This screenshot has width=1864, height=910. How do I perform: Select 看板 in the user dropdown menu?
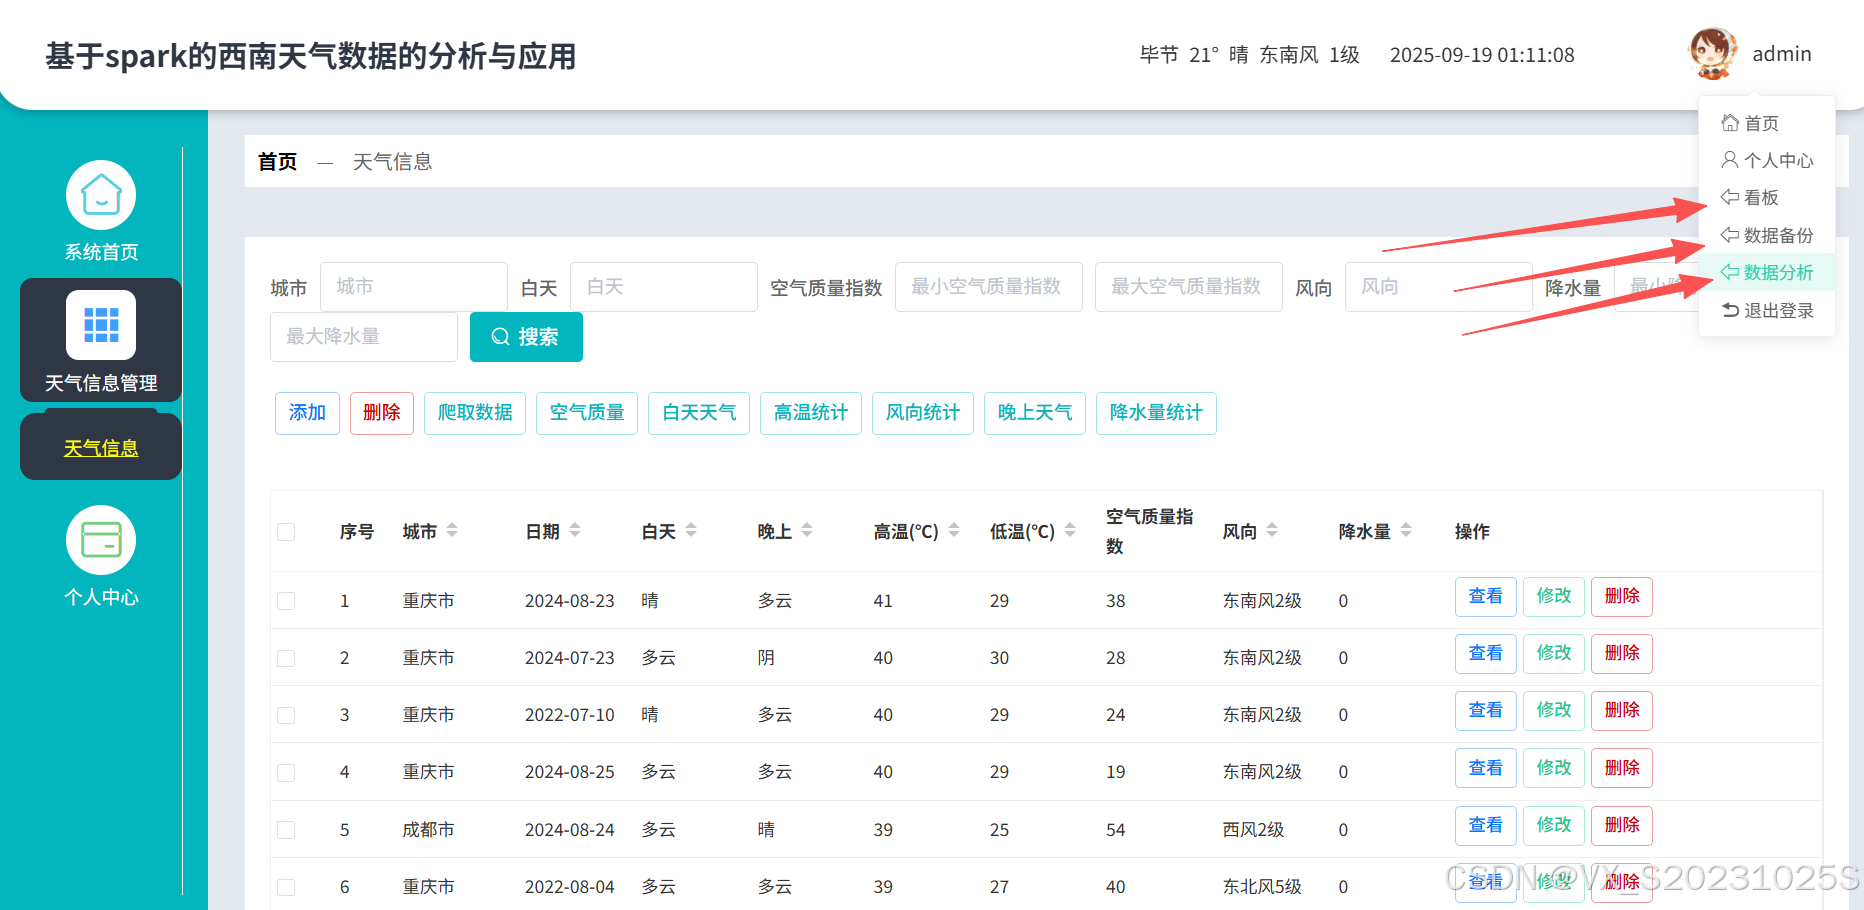pyautogui.click(x=1767, y=197)
